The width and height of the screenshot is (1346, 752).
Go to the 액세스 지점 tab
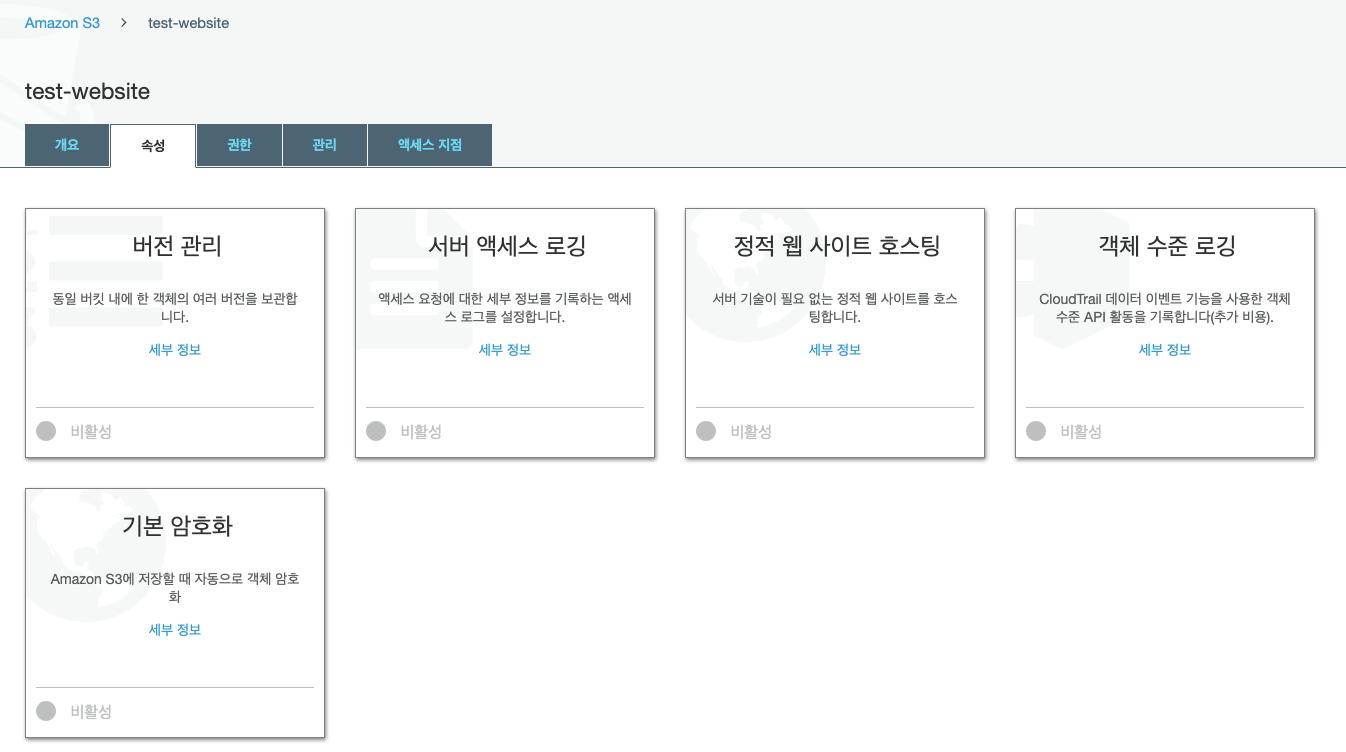click(430, 145)
